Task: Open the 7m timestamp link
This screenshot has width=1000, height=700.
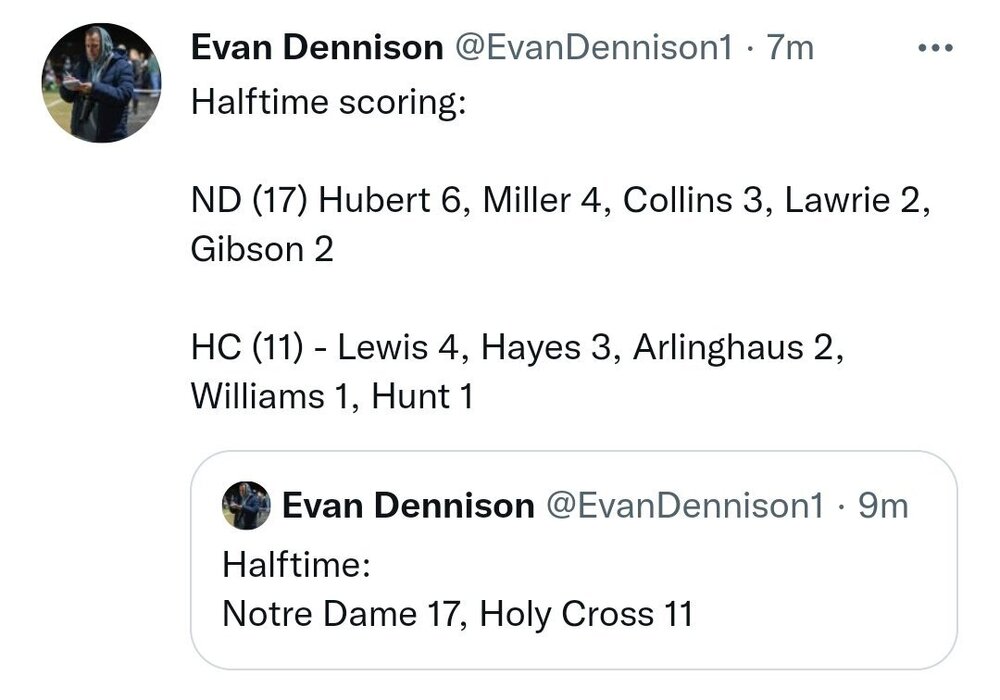Action: [790, 48]
